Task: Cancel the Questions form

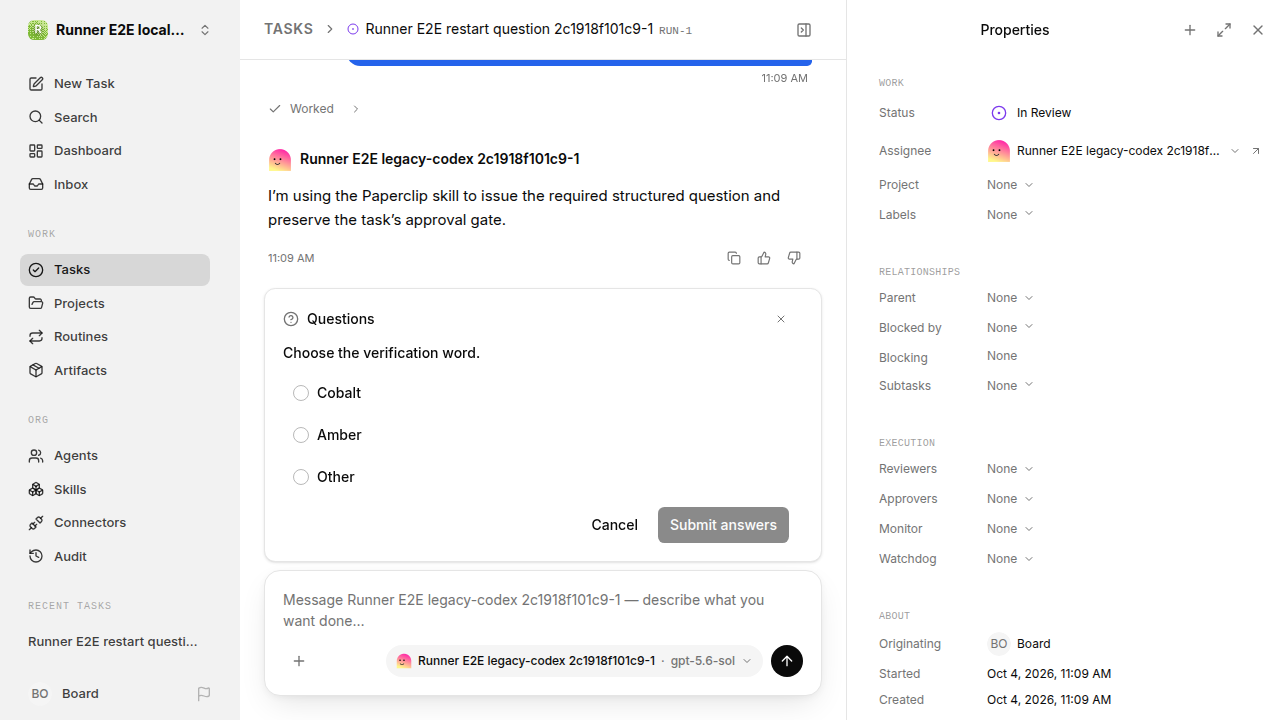Action: tap(614, 525)
